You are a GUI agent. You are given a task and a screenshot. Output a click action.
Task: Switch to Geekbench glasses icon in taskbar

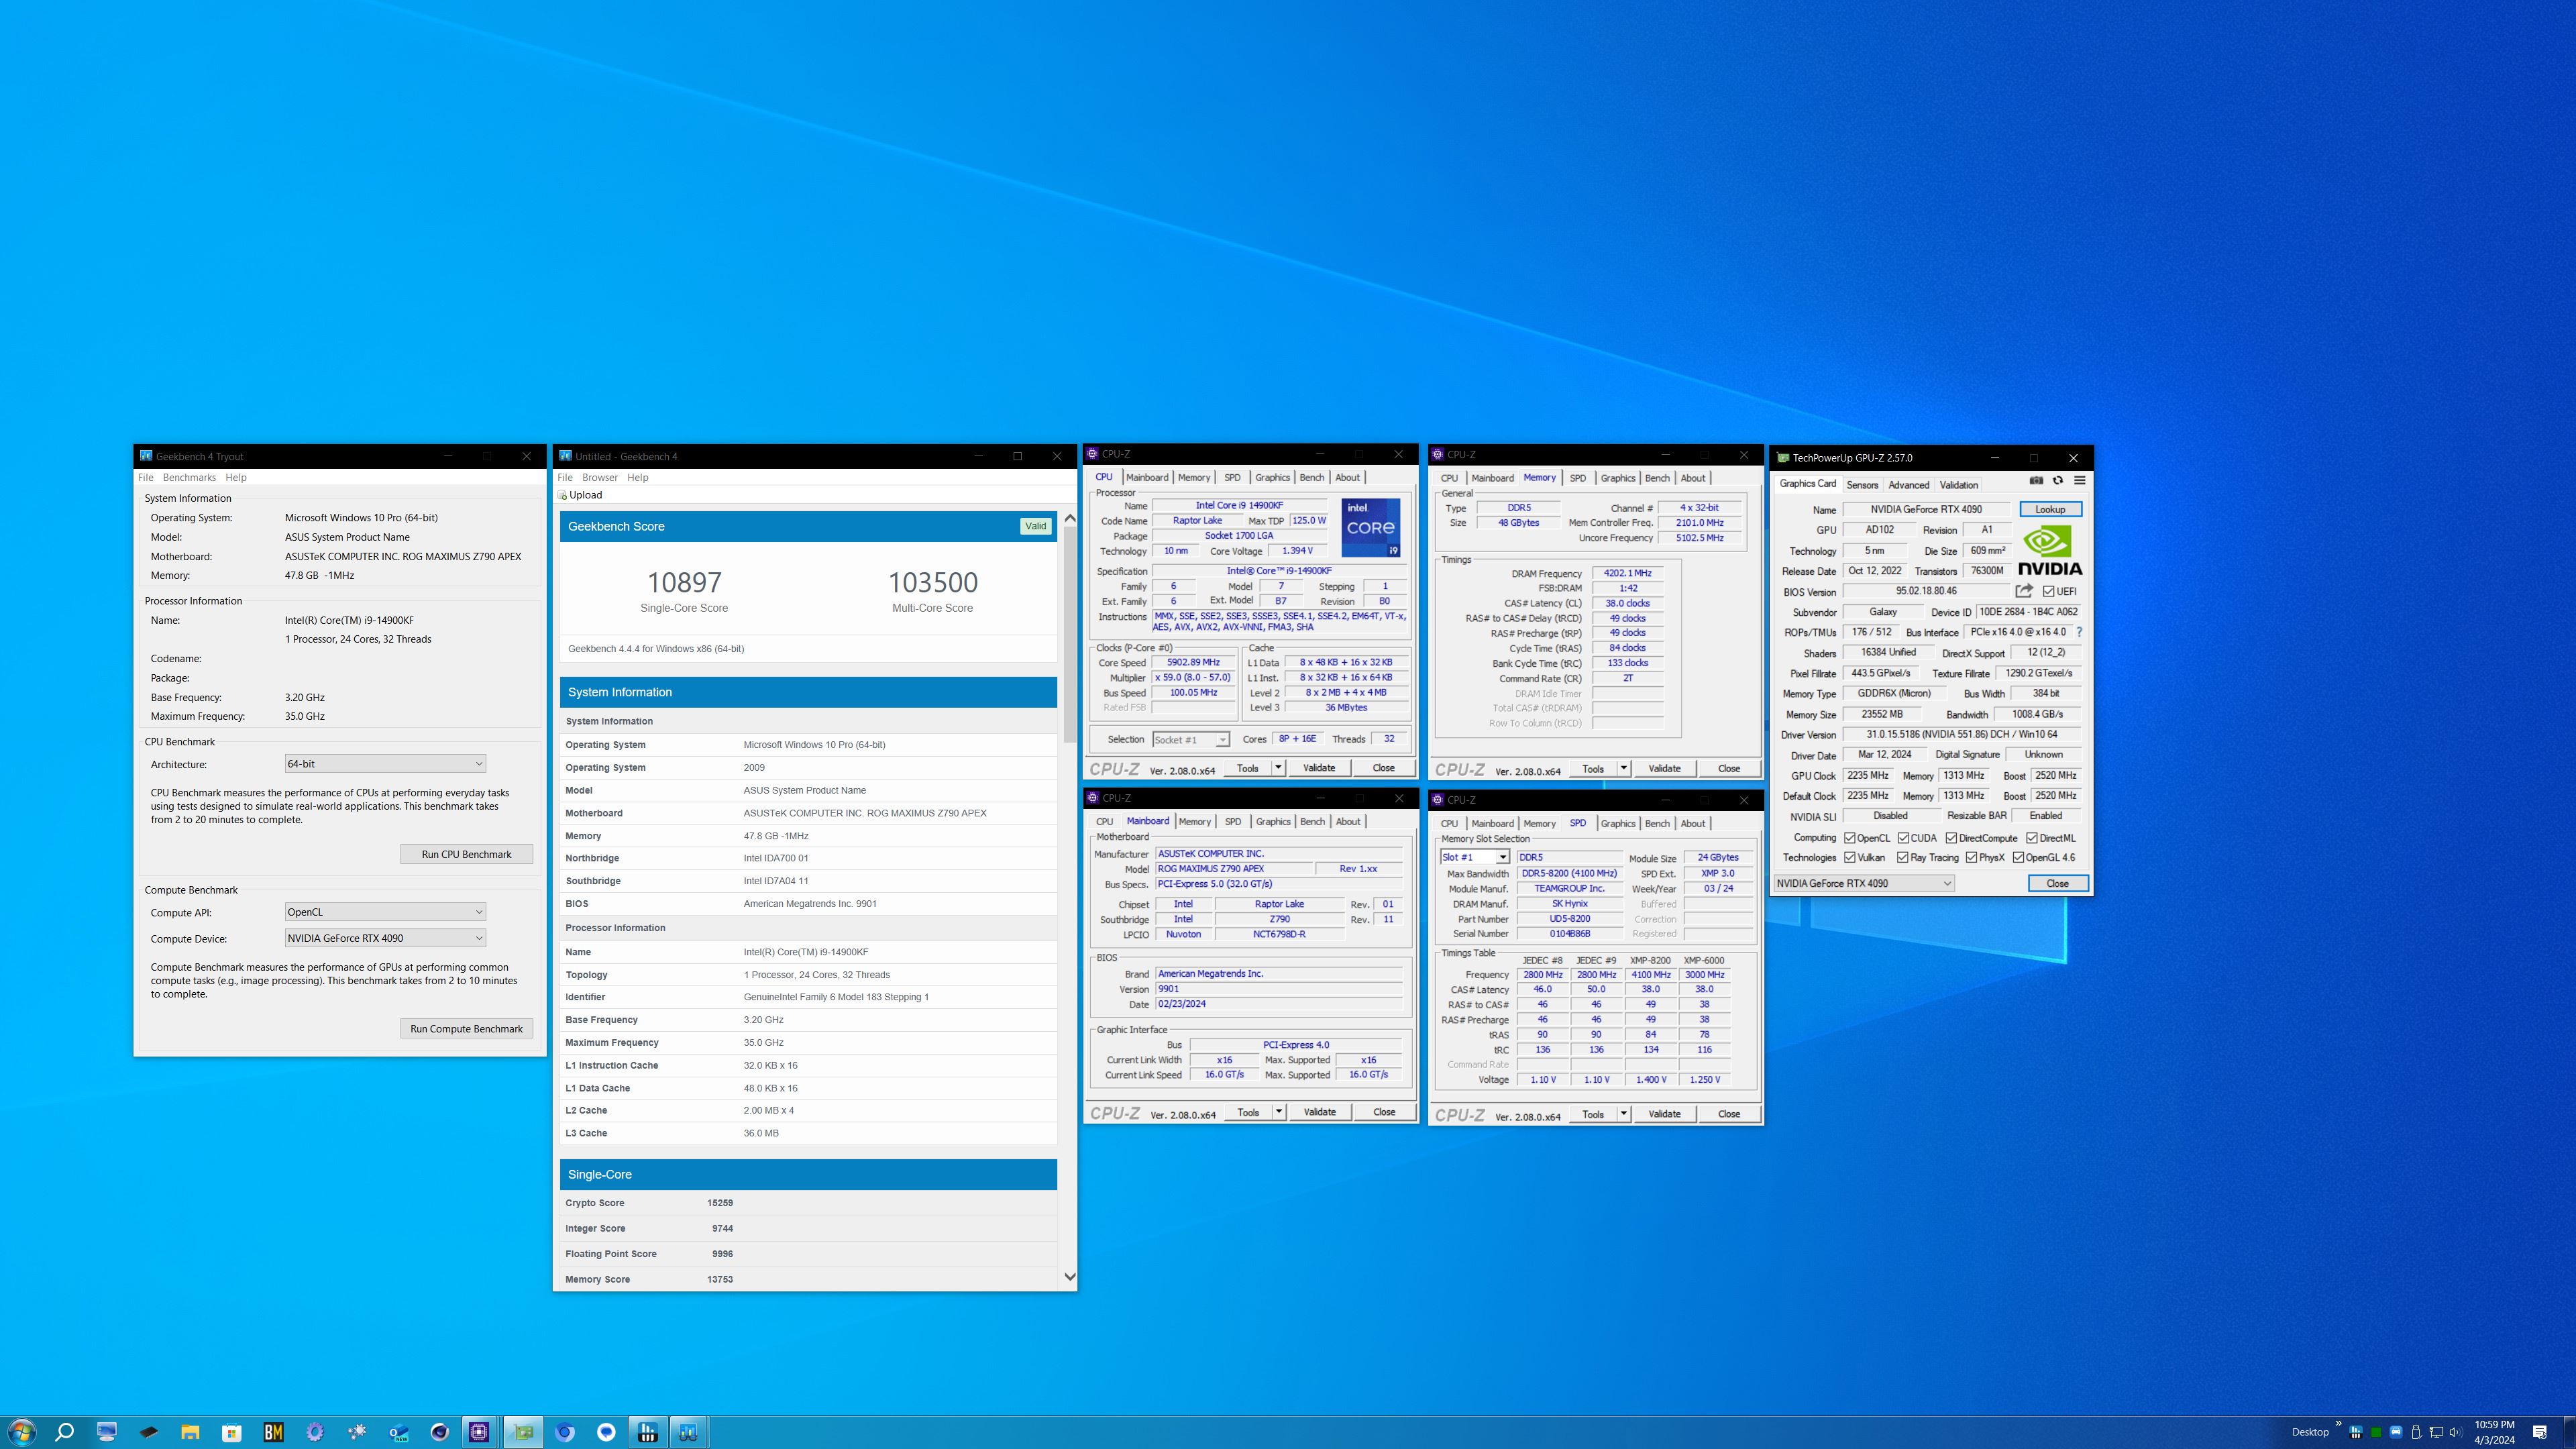point(688,1432)
